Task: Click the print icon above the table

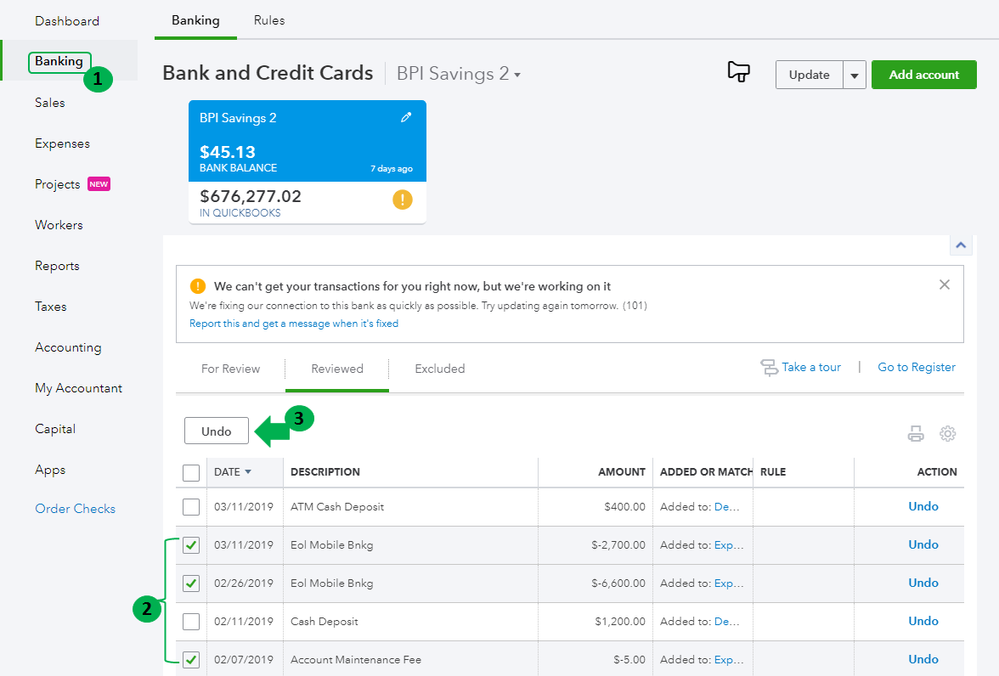Action: click(915, 434)
